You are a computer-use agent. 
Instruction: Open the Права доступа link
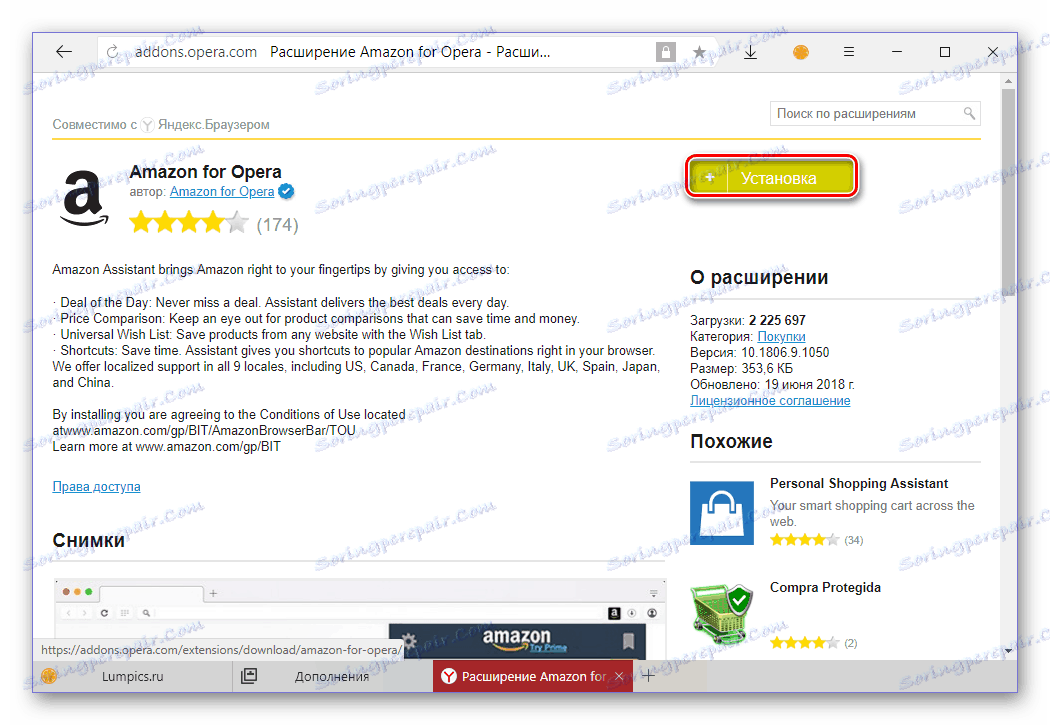pos(96,487)
